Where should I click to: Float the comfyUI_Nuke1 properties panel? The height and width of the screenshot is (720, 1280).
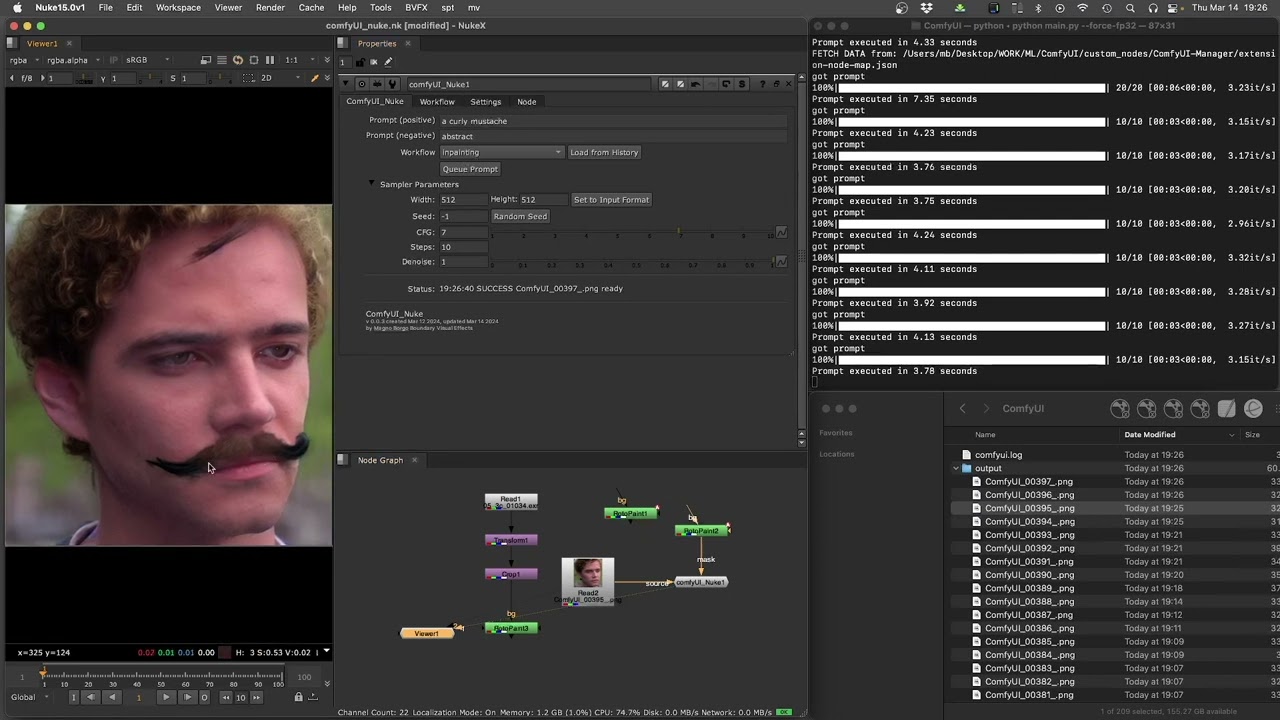776,84
